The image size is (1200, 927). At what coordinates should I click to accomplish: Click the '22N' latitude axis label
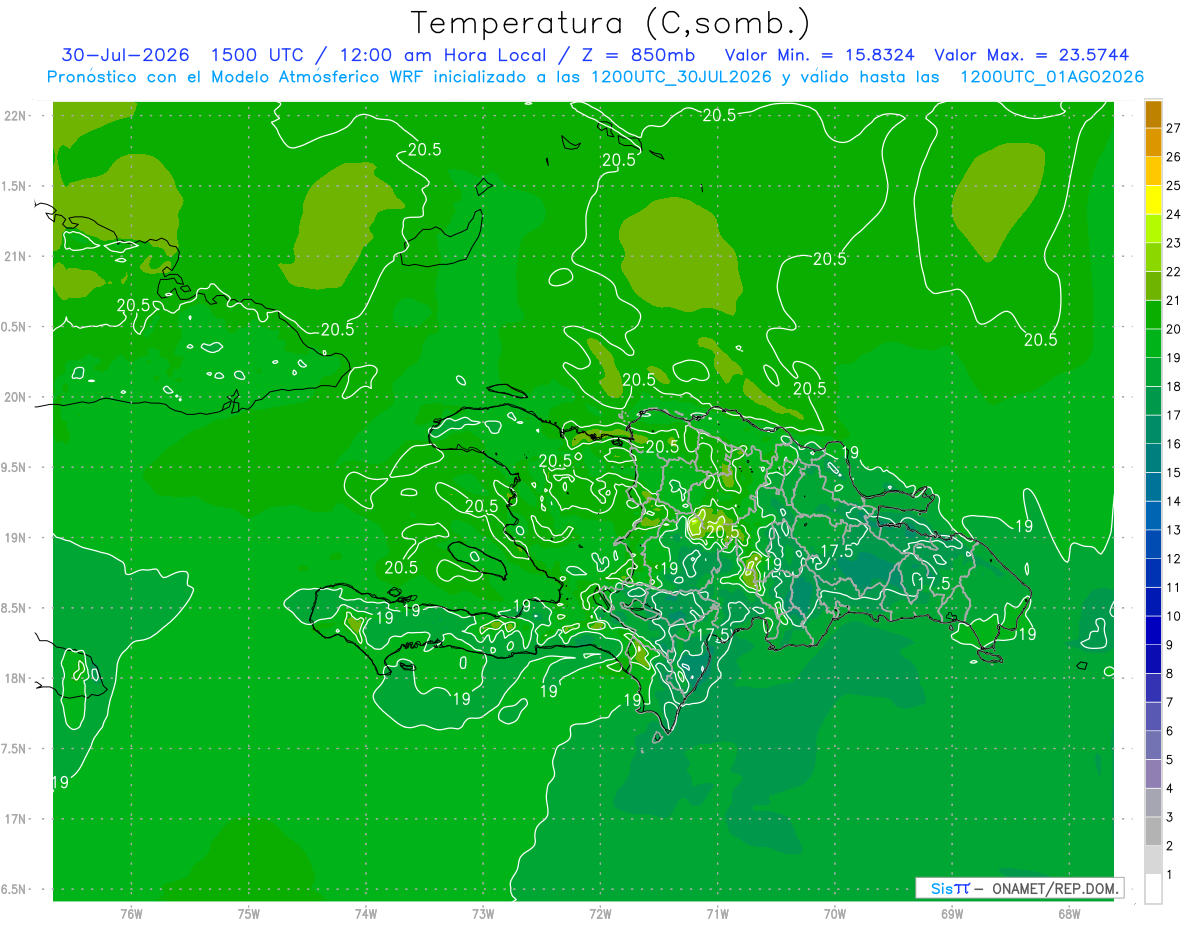(16, 116)
